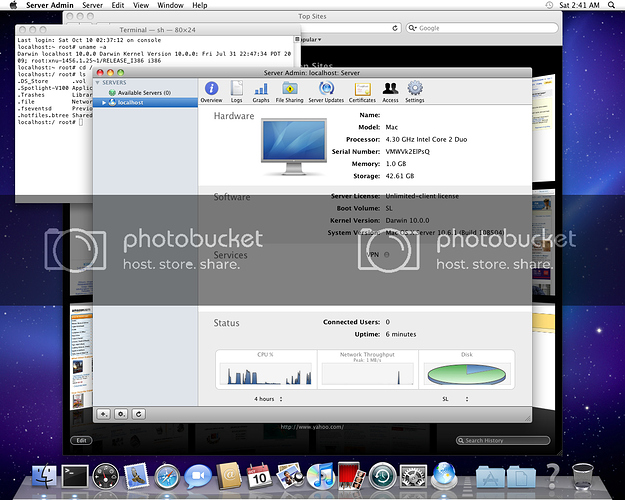Open the Settings gear in Server Admin toolbar
Viewport: 625px width, 500px height.
click(x=415, y=92)
